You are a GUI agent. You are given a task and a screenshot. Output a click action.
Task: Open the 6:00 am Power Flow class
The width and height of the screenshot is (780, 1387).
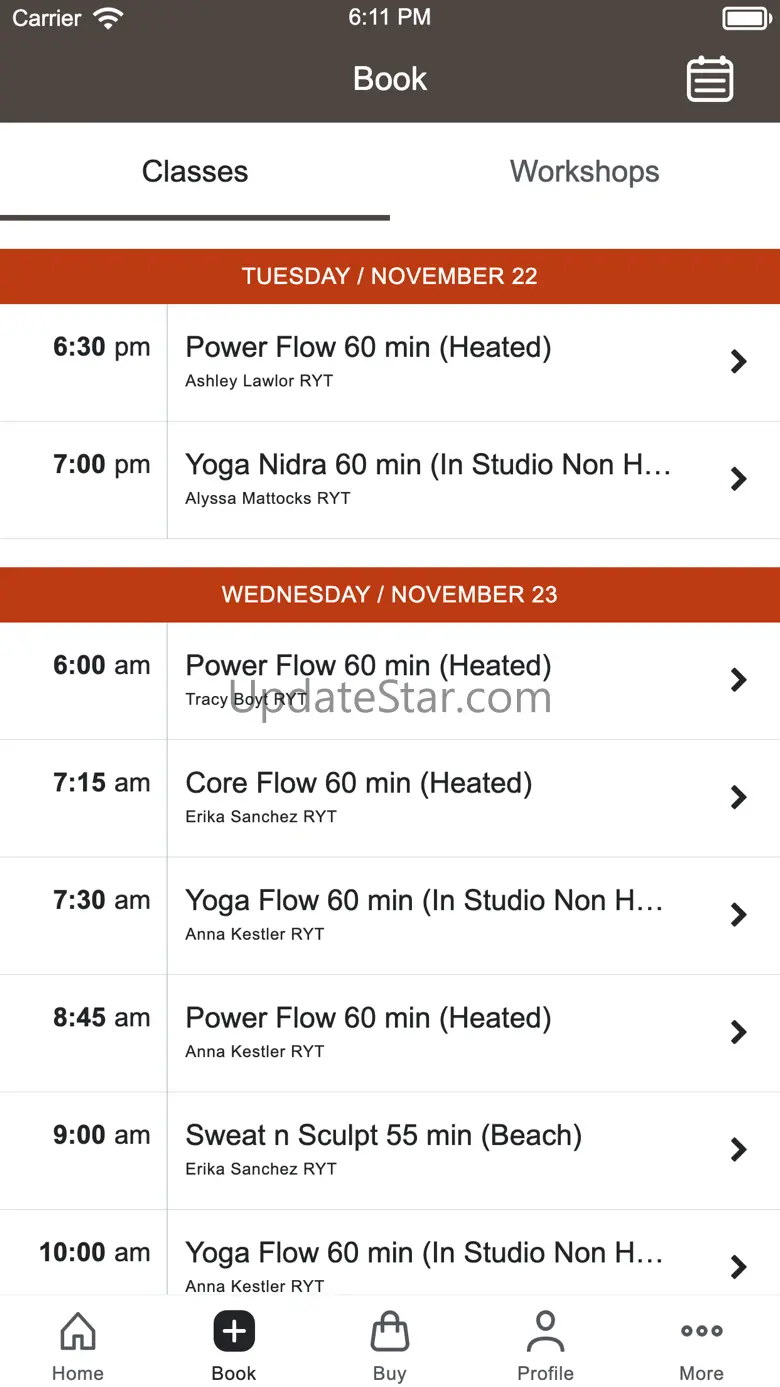(x=368, y=666)
